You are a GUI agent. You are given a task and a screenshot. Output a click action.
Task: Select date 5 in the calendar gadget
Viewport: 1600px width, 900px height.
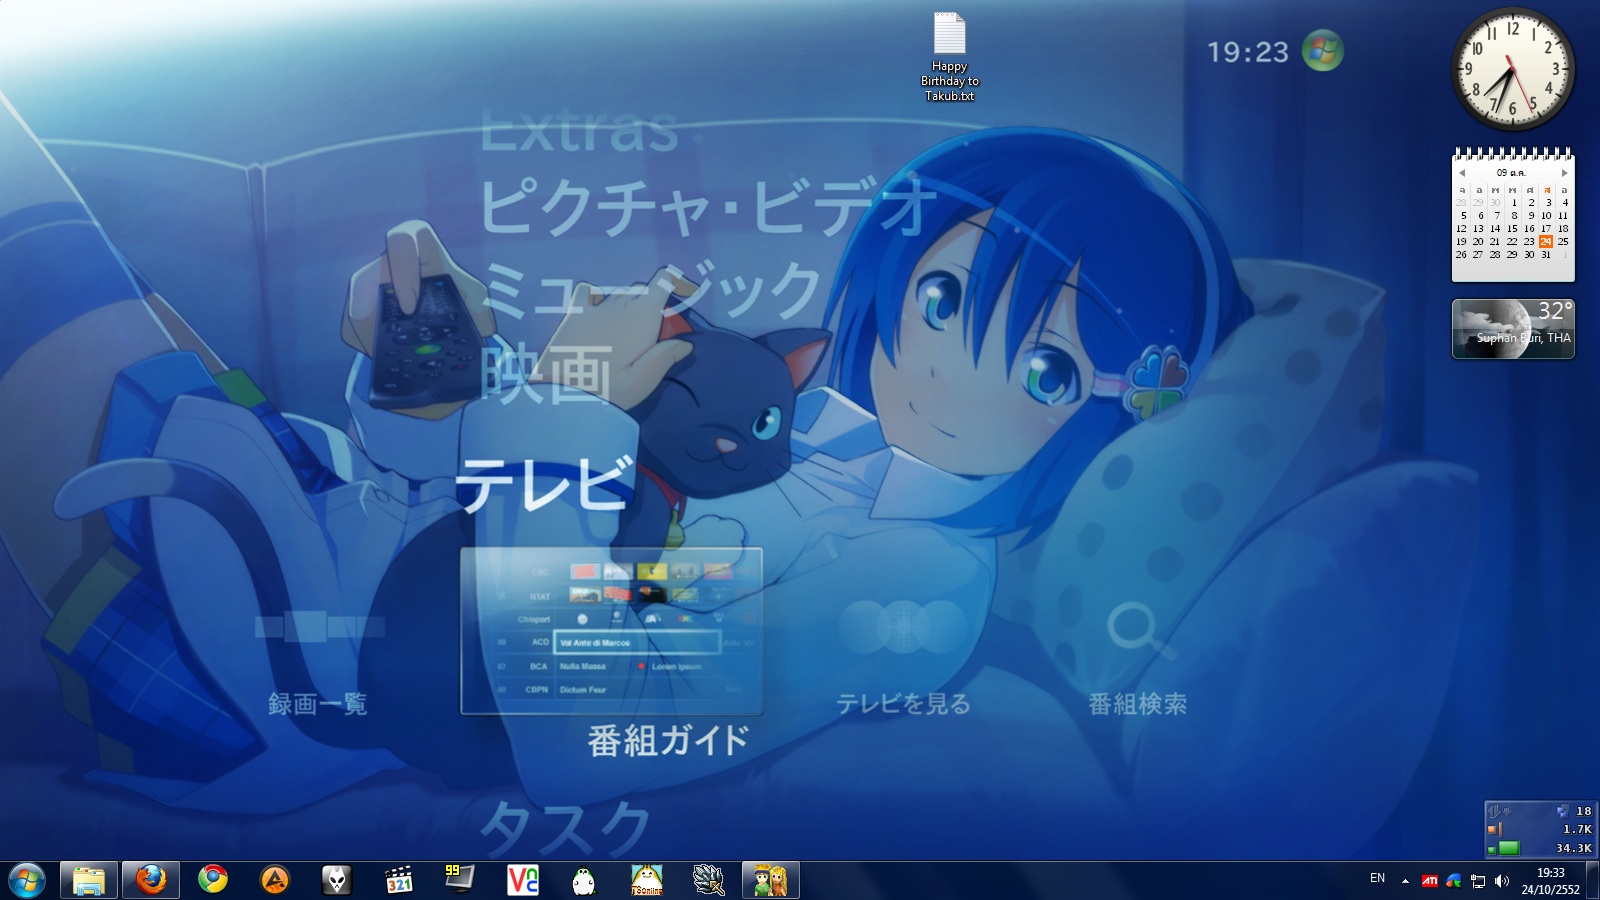coord(1463,215)
